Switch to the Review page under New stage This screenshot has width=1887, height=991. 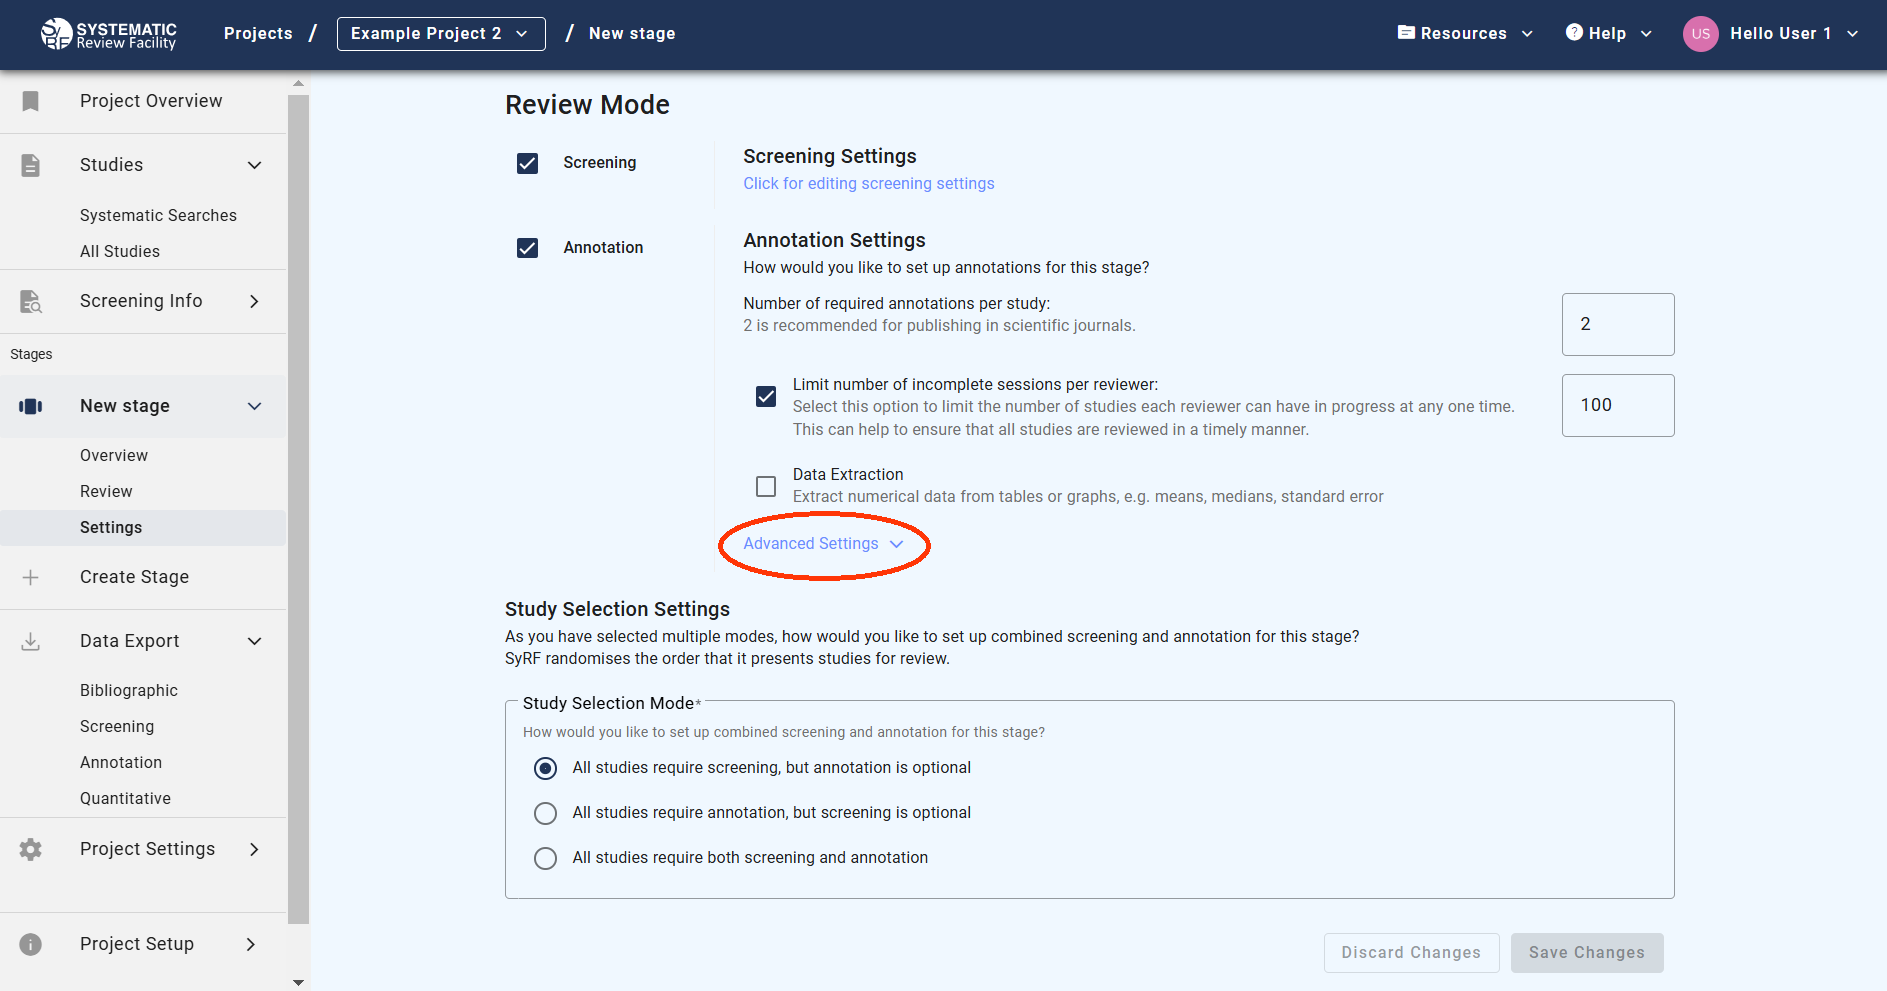click(105, 491)
